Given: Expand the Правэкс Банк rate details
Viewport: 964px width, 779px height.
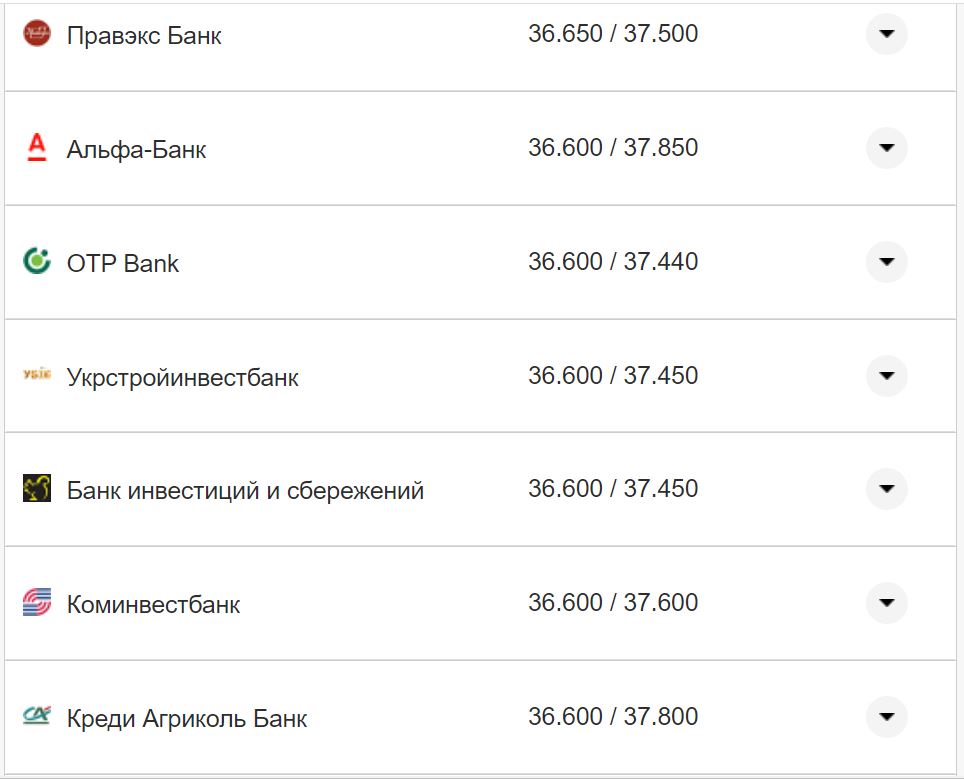Looking at the screenshot, I should coord(886,35).
